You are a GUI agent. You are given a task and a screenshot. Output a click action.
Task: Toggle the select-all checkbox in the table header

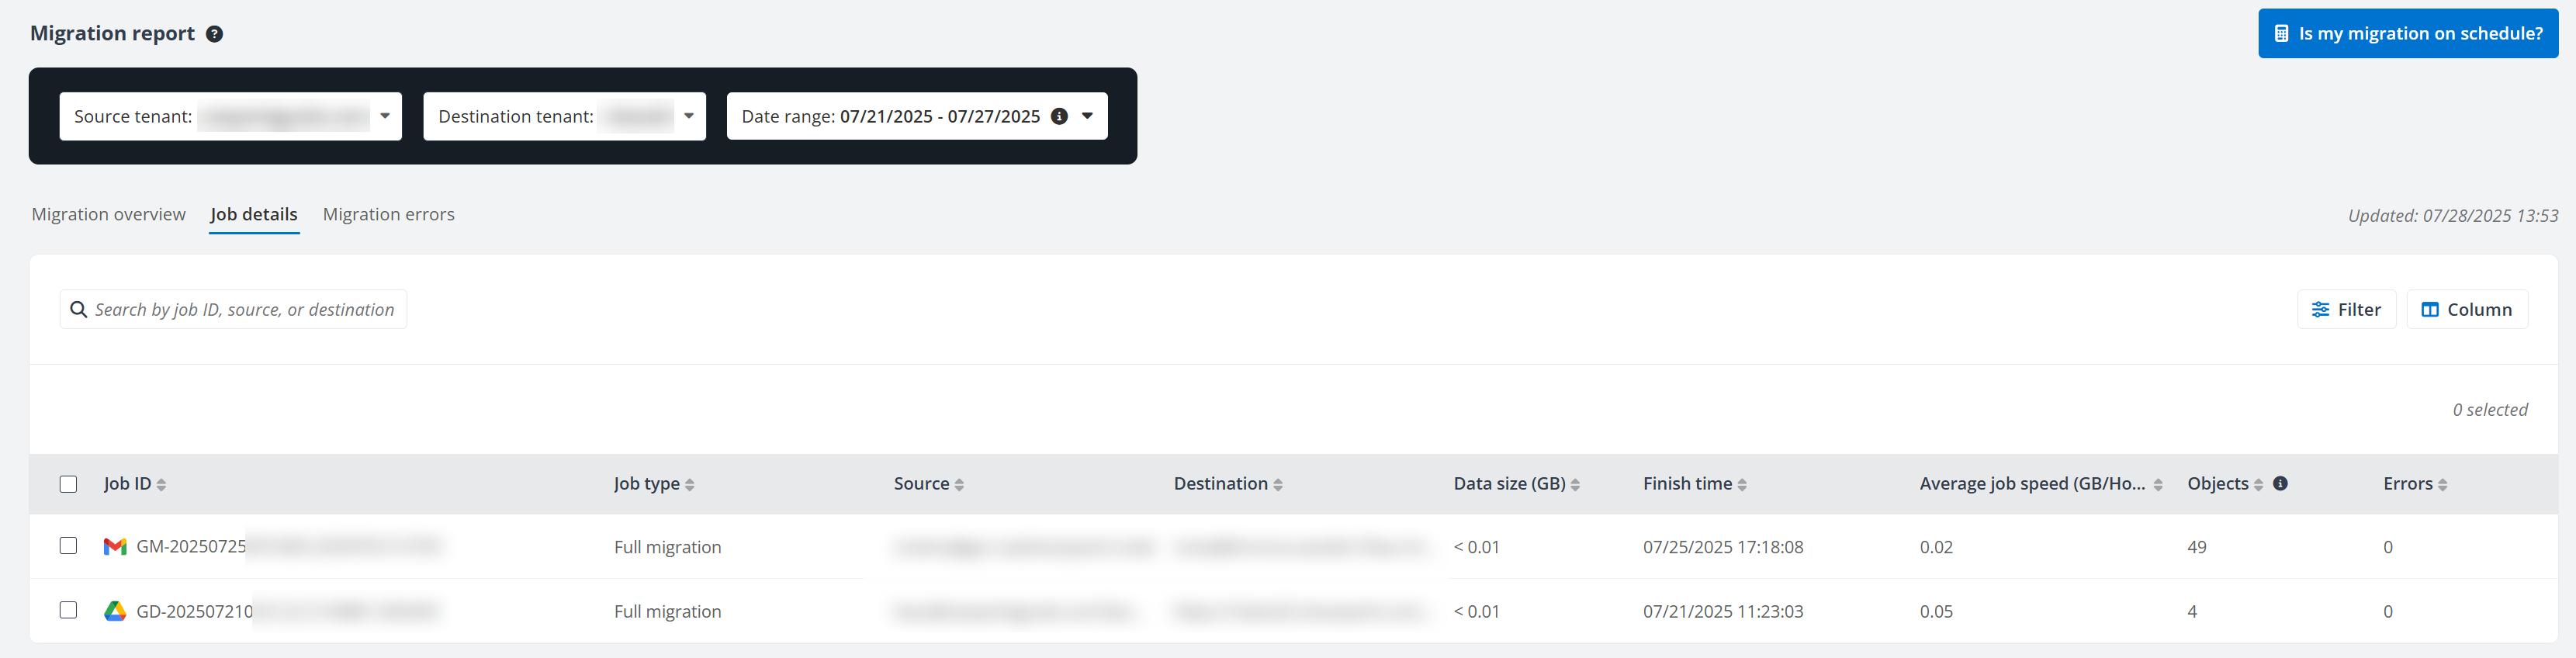[68, 484]
